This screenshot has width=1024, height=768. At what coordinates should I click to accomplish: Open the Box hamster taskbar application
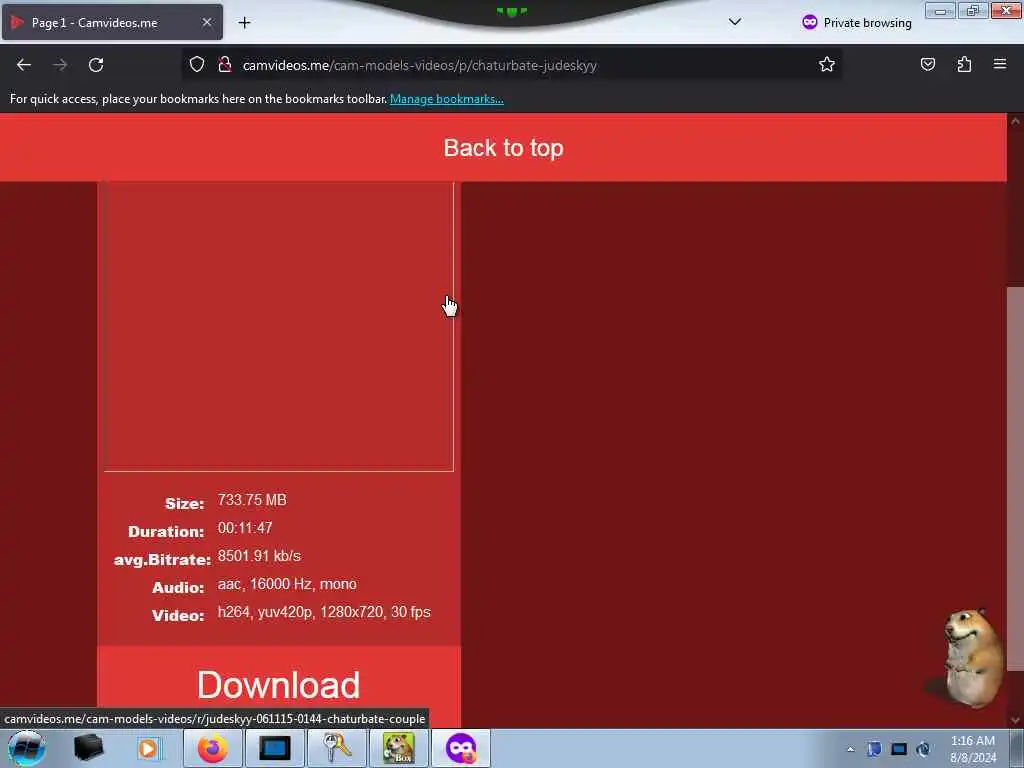398,748
